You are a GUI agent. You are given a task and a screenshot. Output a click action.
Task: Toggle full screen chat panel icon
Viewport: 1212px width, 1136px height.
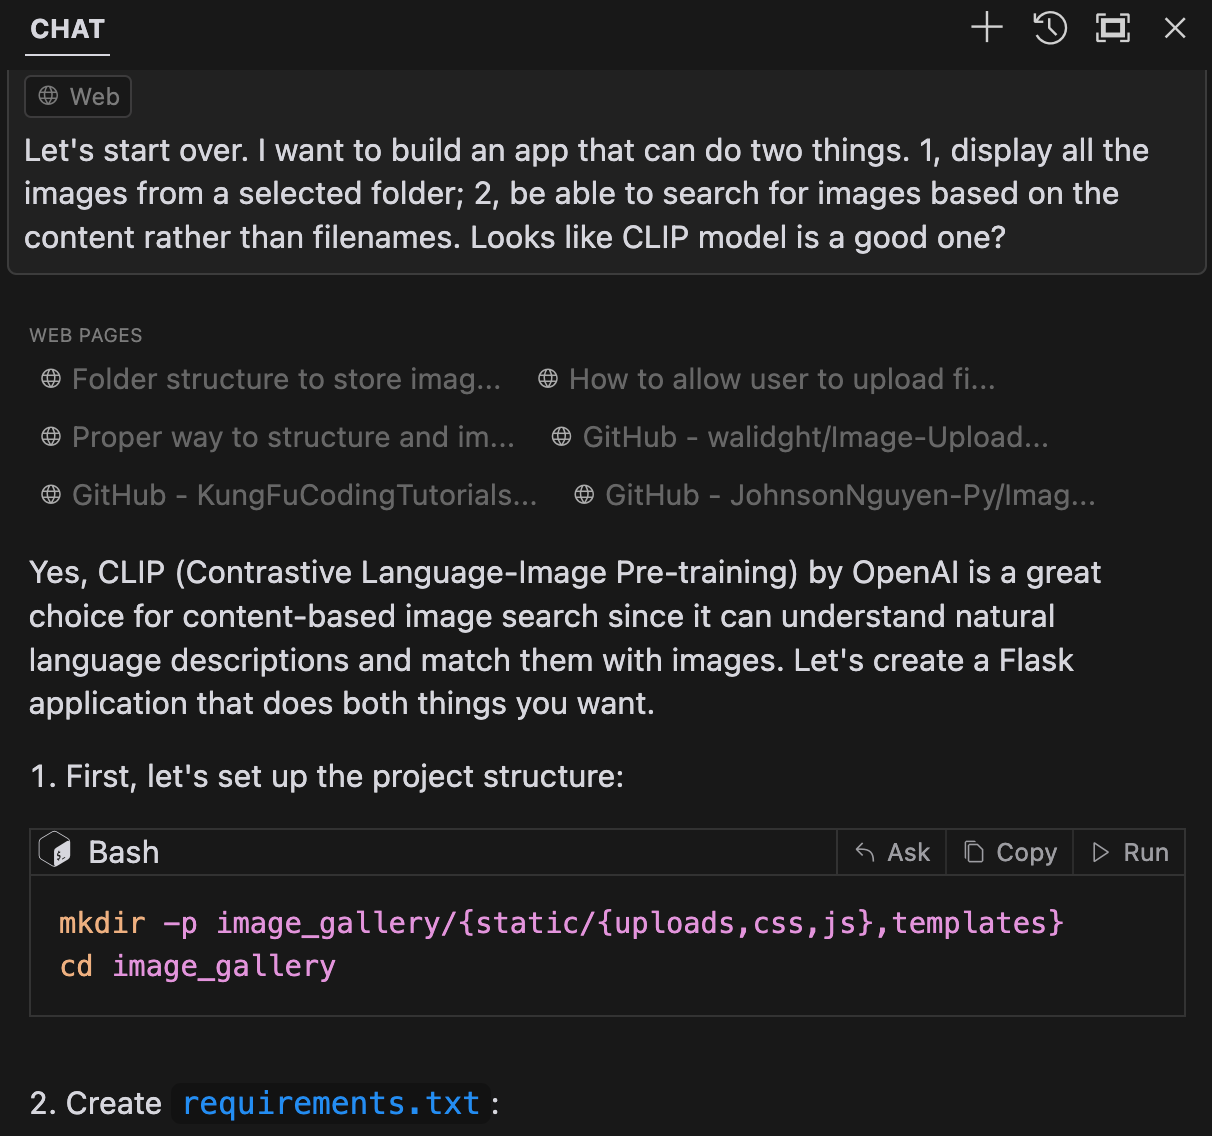pos(1113,28)
